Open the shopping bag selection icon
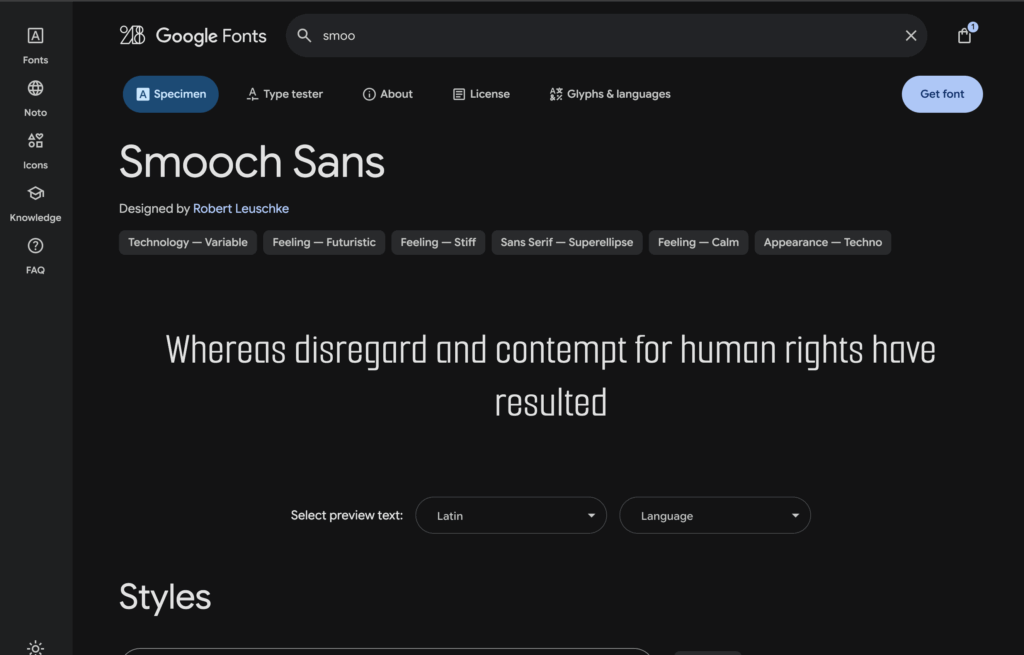The image size is (1024, 655). point(965,35)
